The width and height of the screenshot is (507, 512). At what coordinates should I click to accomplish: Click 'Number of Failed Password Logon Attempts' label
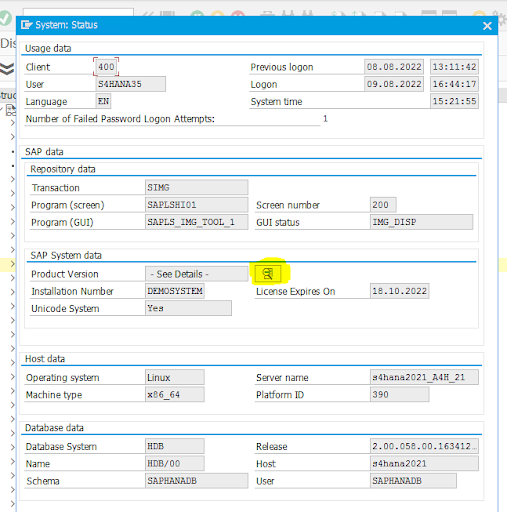coord(120,119)
